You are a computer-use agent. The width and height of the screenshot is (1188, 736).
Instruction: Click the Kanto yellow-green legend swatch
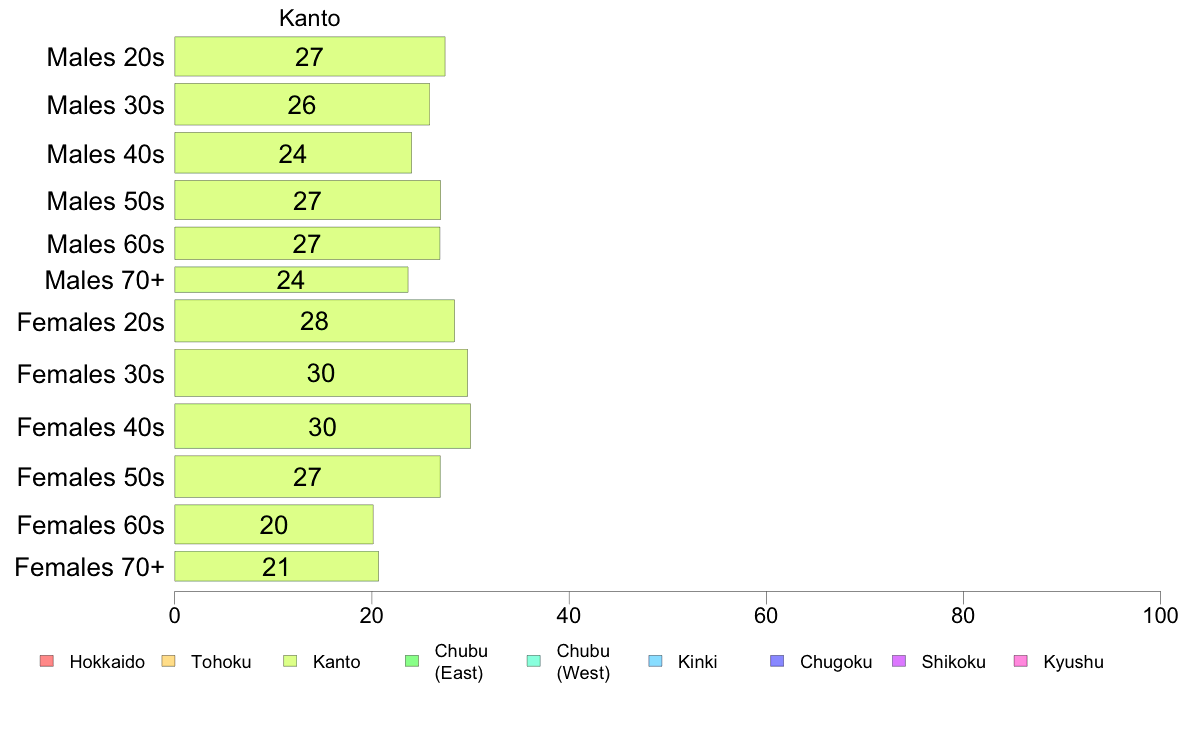tap(290, 661)
